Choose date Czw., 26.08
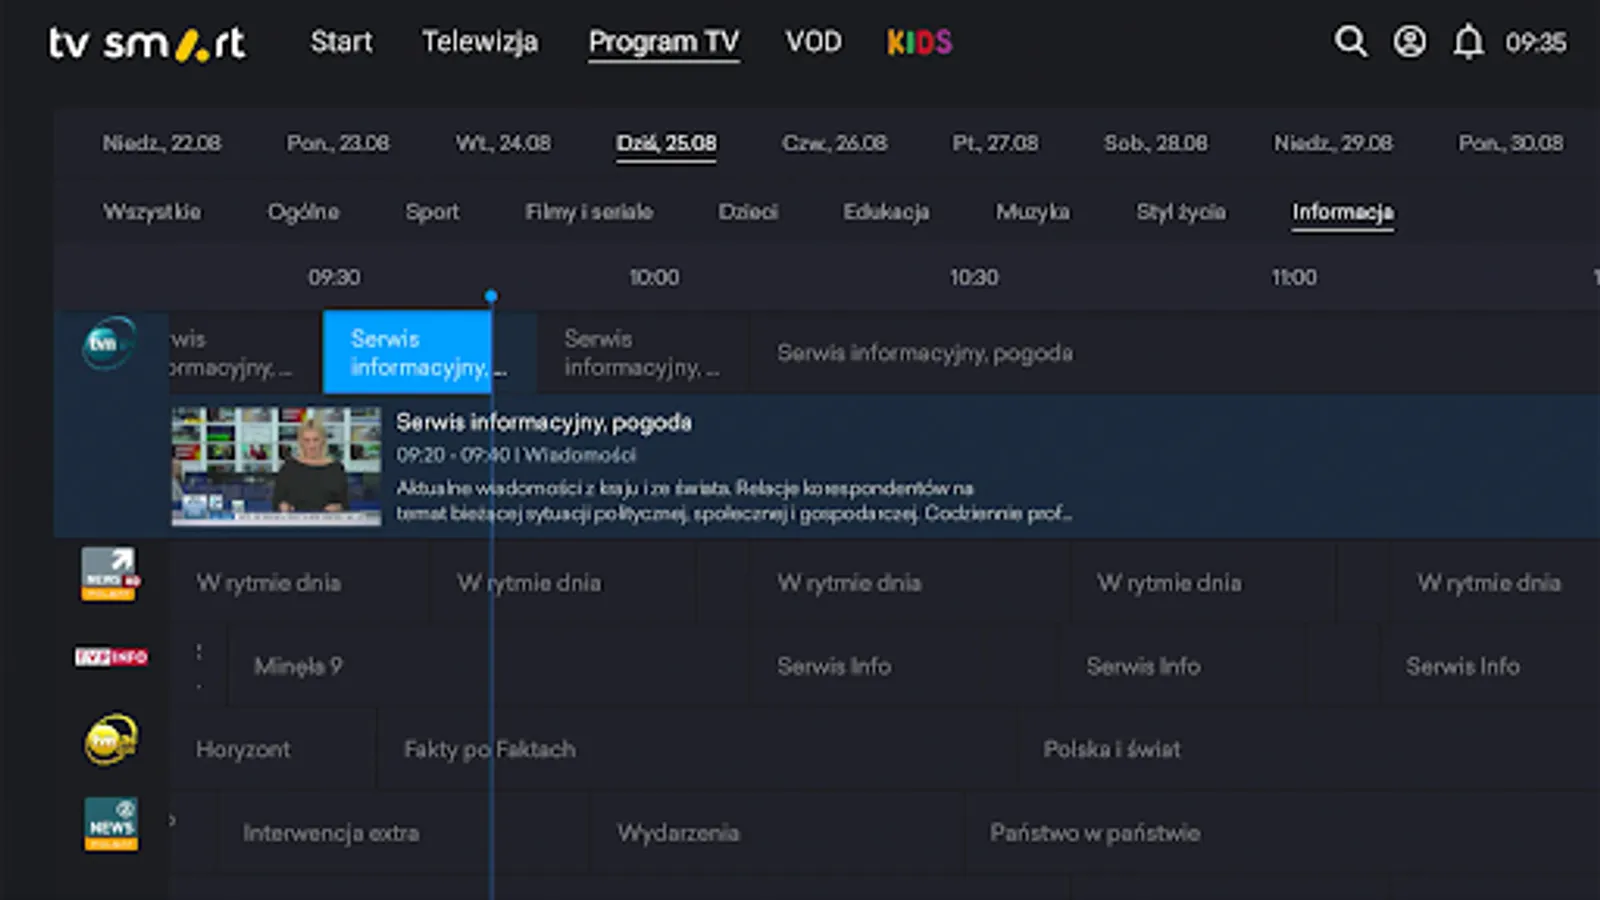This screenshot has height=900, width=1600. pos(834,143)
